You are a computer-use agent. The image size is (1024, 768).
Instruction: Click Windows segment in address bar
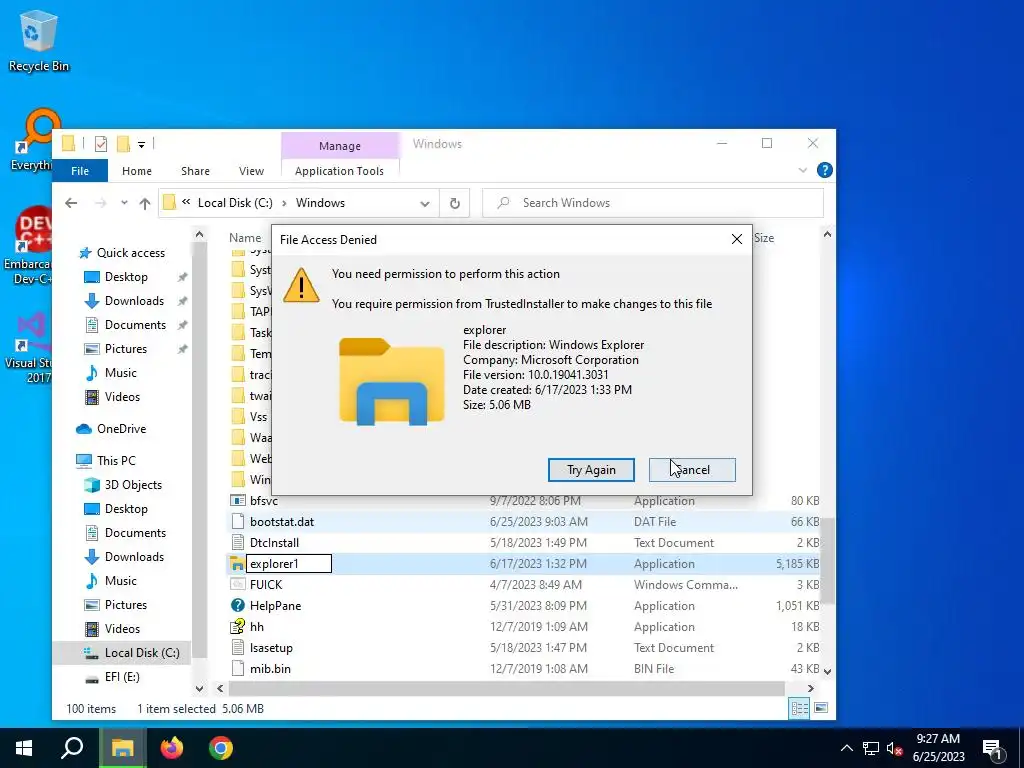point(320,202)
